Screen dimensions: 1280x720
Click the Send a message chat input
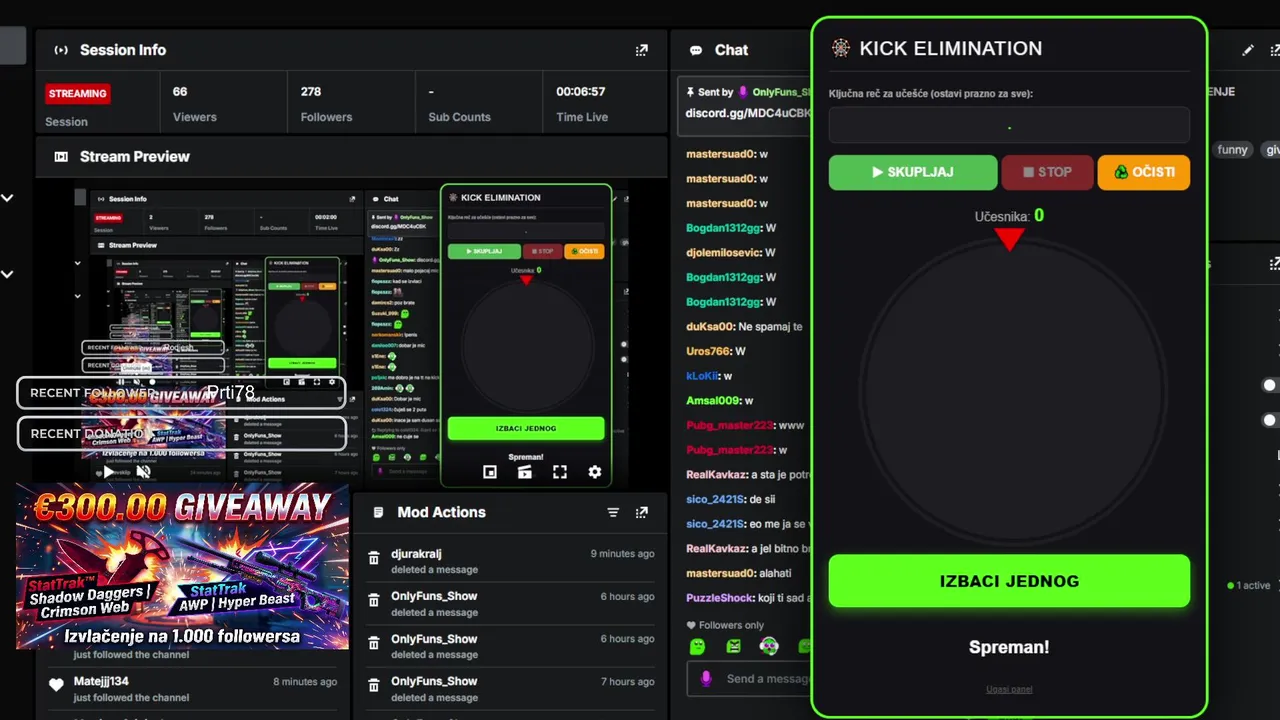click(767, 678)
